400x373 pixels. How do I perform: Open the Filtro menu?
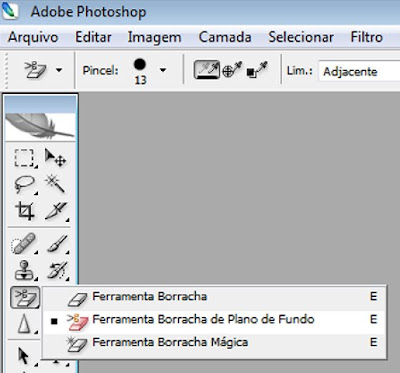click(367, 37)
